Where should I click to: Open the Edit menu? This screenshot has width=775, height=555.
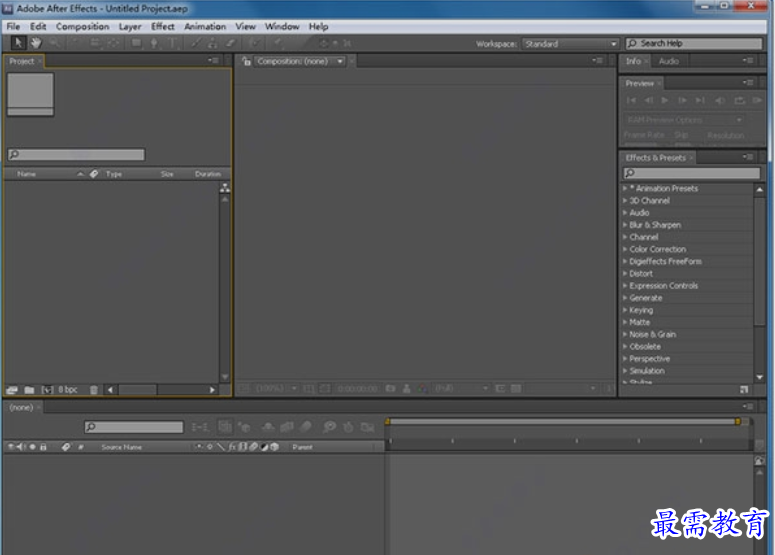pos(38,27)
